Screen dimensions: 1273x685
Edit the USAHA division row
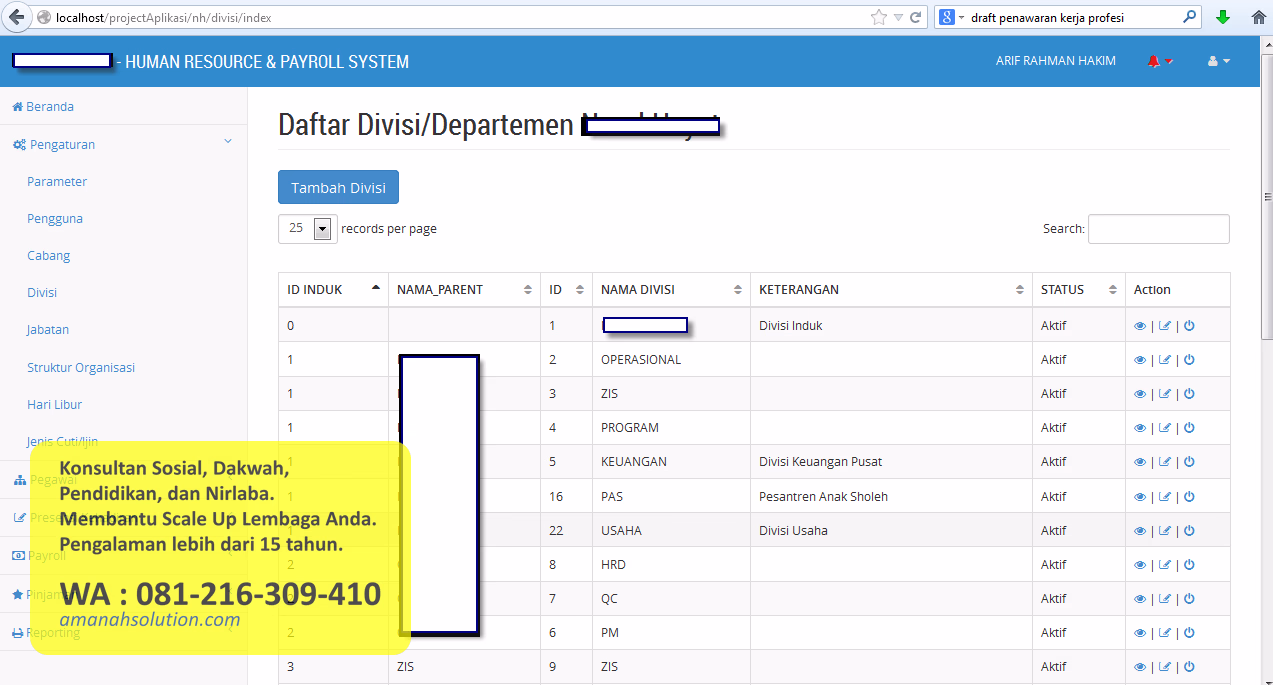(x=1164, y=531)
